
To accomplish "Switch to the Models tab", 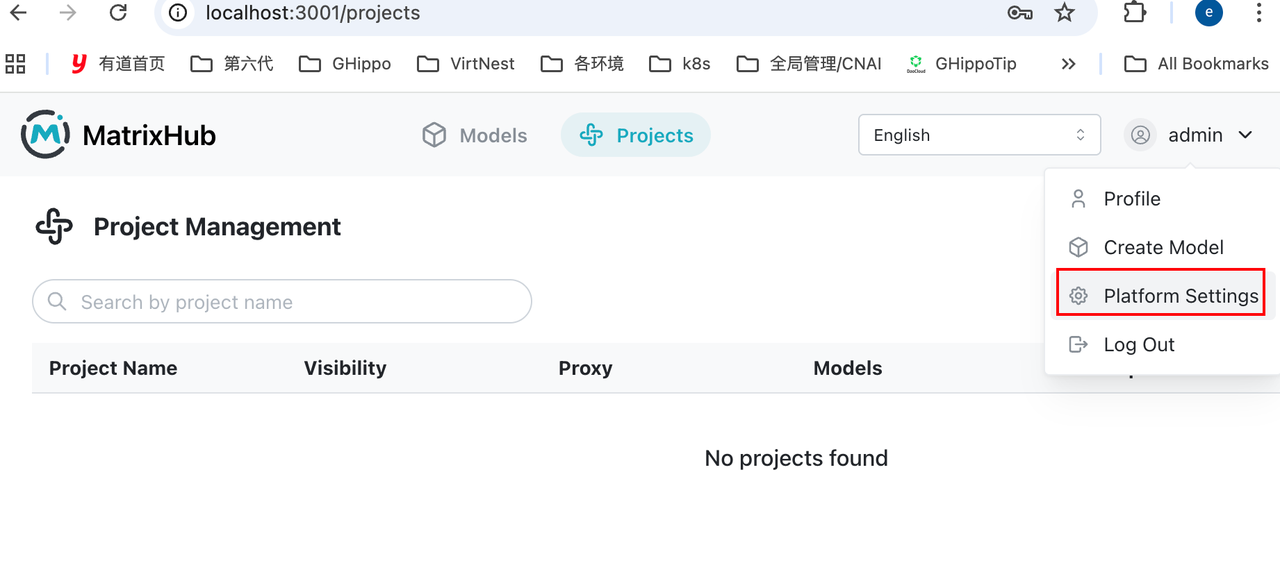I will [x=475, y=135].
